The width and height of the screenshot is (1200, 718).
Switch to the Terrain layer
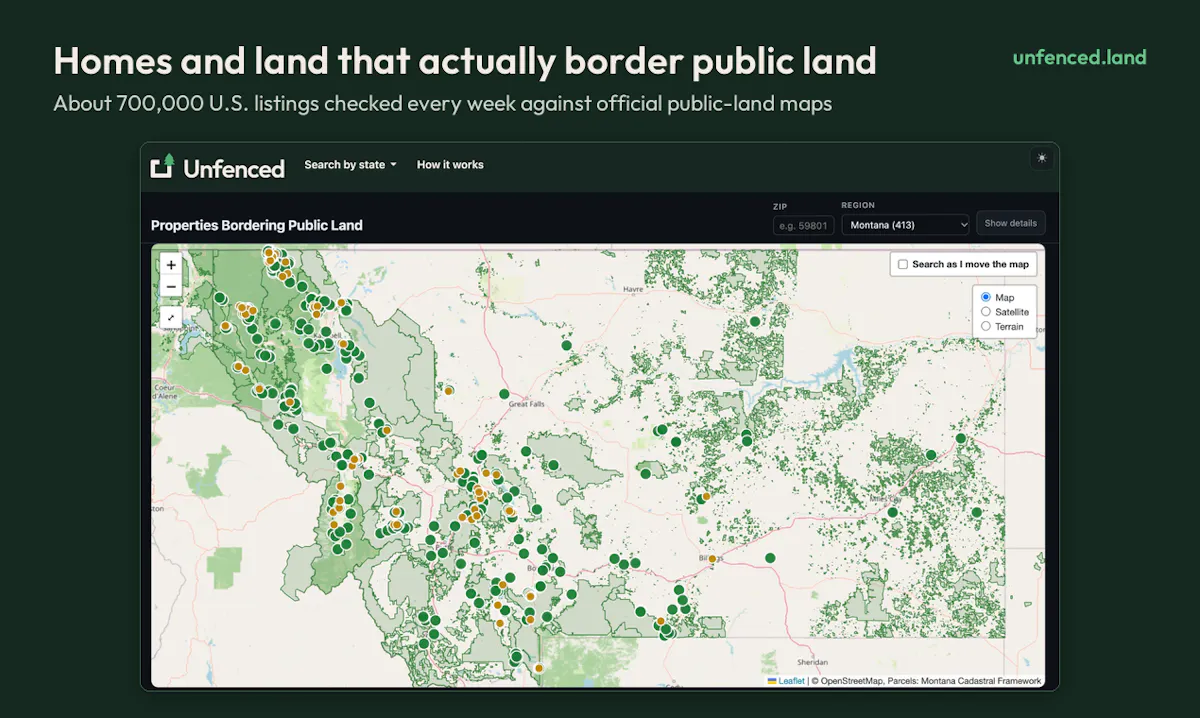pyautogui.click(x=986, y=326)
